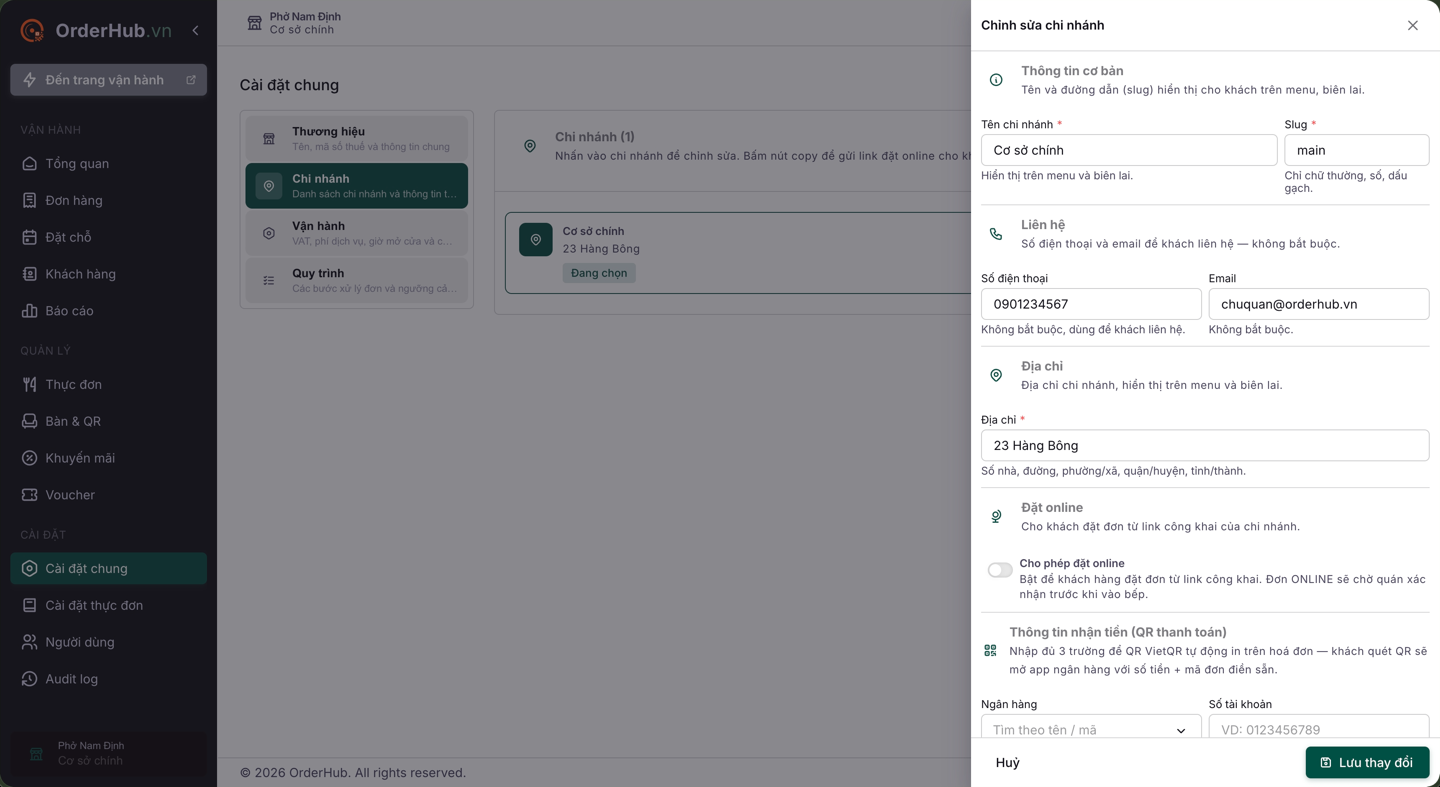
Task: Click the Chi nhánh (1) heading text
Action: pyautogui.click(x=595, y=137)
